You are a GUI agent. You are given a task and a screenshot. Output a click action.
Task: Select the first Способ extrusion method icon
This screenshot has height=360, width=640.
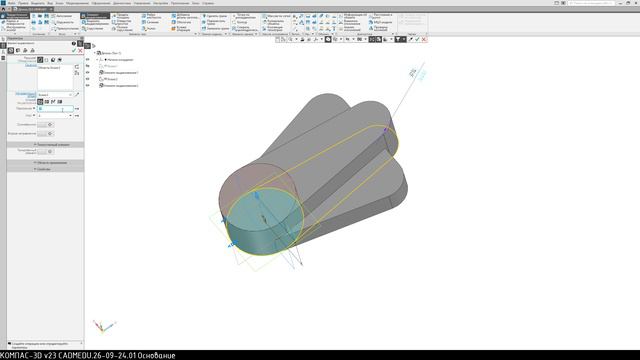(40, 102)
